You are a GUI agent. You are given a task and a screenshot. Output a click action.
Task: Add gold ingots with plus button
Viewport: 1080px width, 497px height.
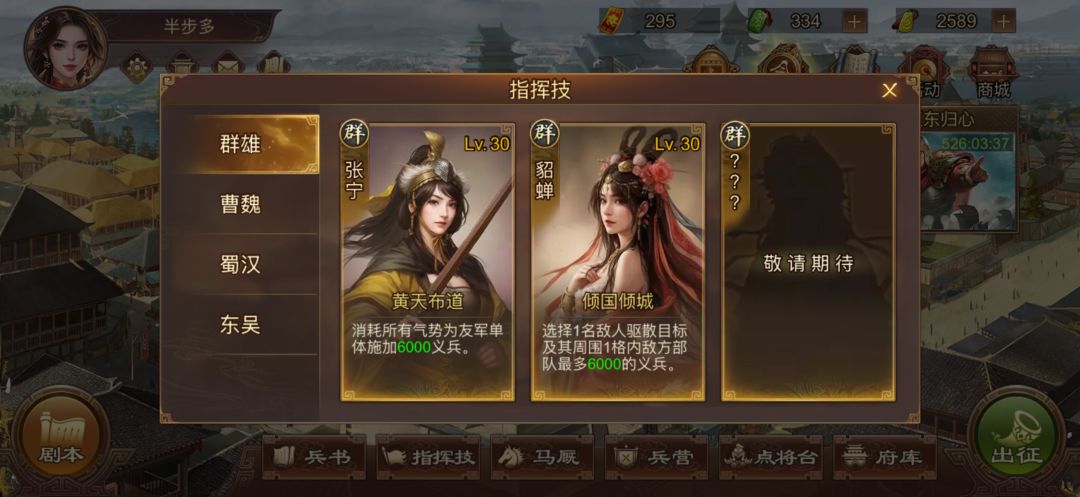[1004, 21]
